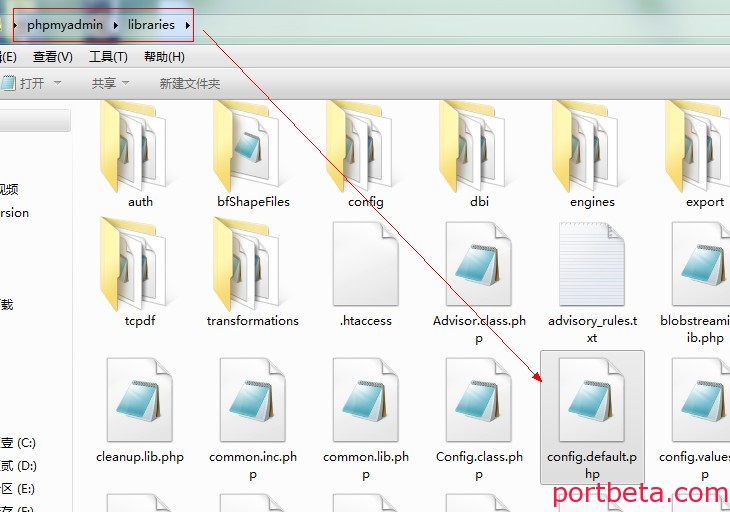
Task: Open the auth folder
Action: pos(133,147)
